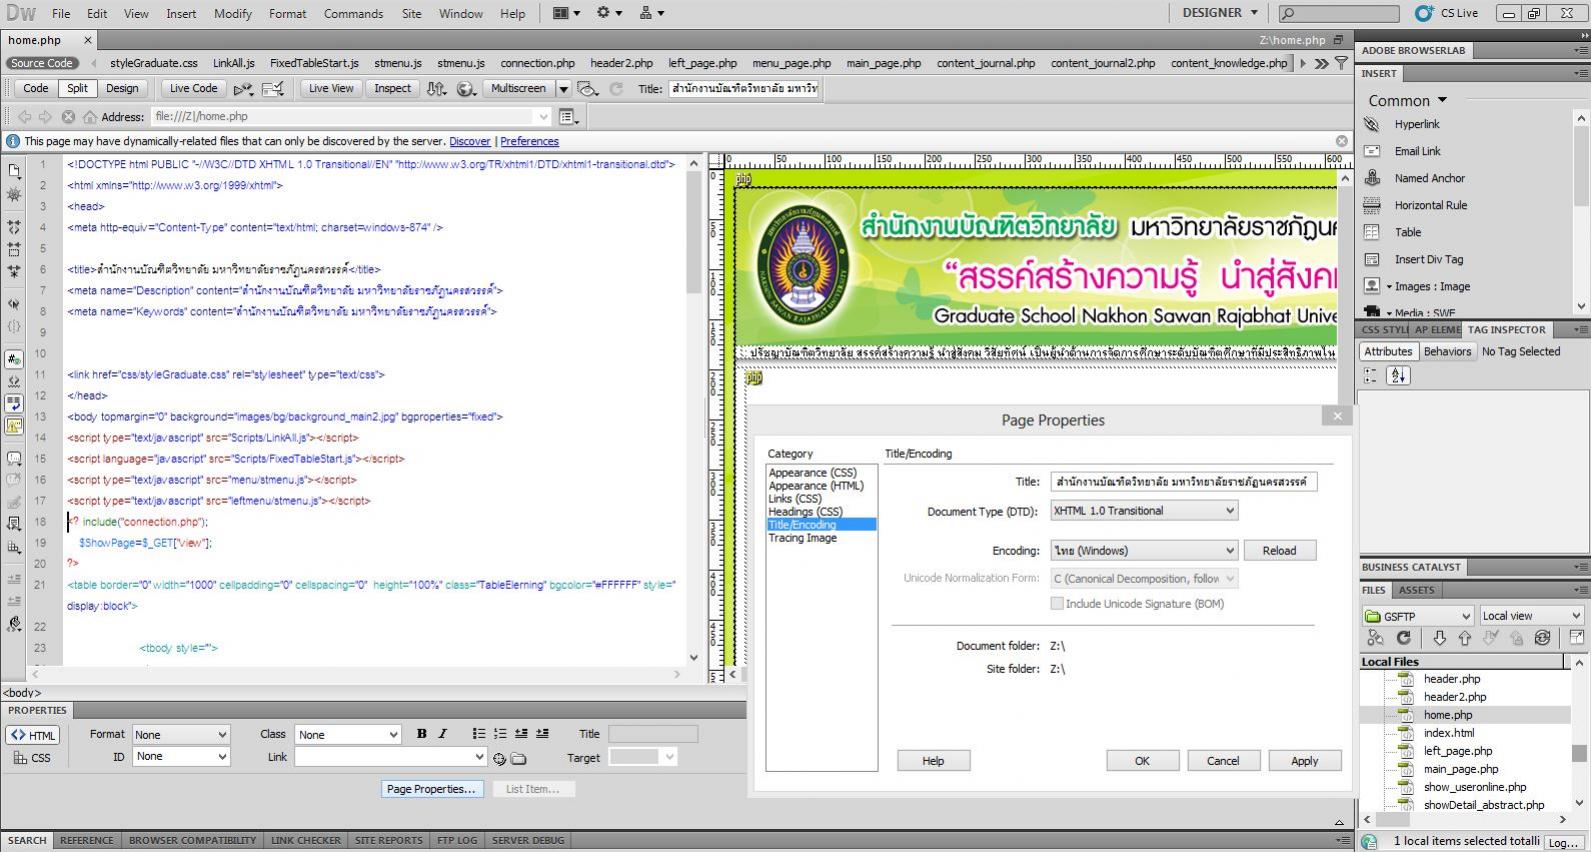This screenshot has width=1591, height=852.
Task: Click the Point to File target icon
Action: click(x=500, y=758)
